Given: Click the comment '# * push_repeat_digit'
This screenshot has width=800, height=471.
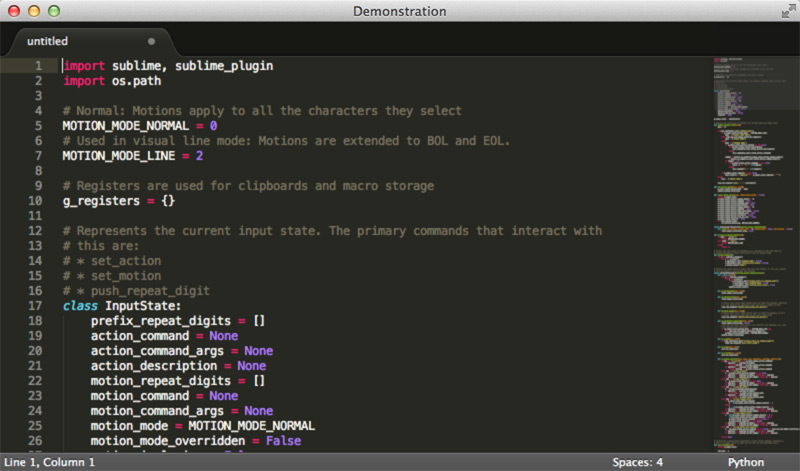Looking at the screenshot, I should (136, 291).
